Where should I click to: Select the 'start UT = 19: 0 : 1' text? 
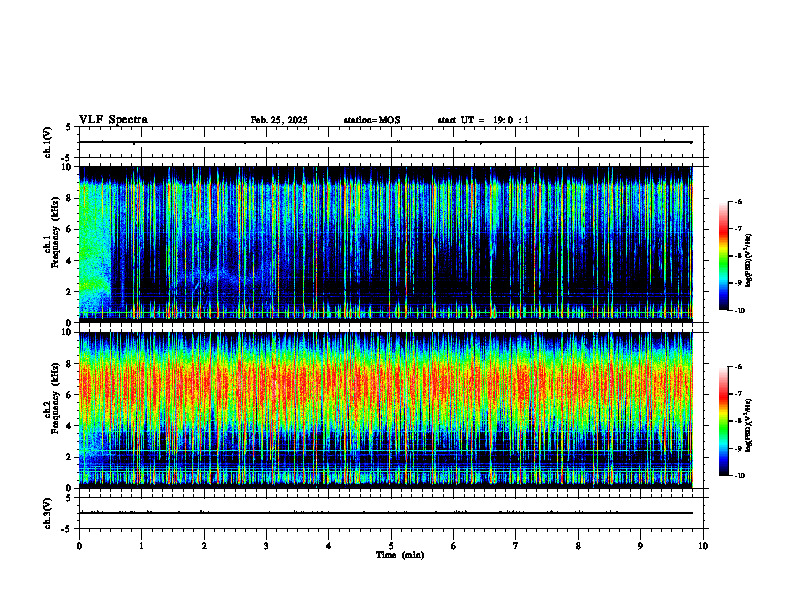coord(483,120)
